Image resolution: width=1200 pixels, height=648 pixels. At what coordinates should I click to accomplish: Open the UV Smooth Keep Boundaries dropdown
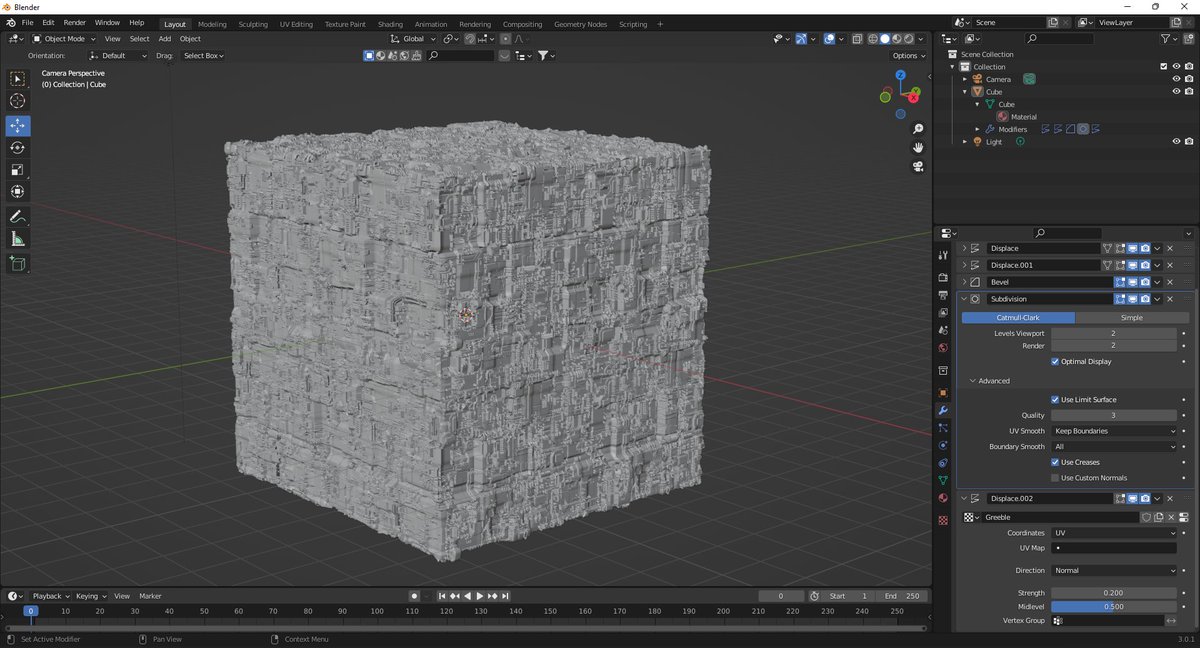coord(1114,431)
